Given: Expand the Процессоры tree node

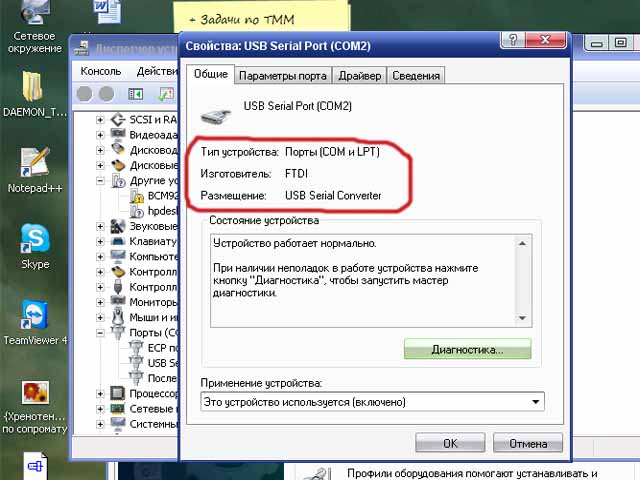Looking at the screenshot, I should tap(100, 393).
